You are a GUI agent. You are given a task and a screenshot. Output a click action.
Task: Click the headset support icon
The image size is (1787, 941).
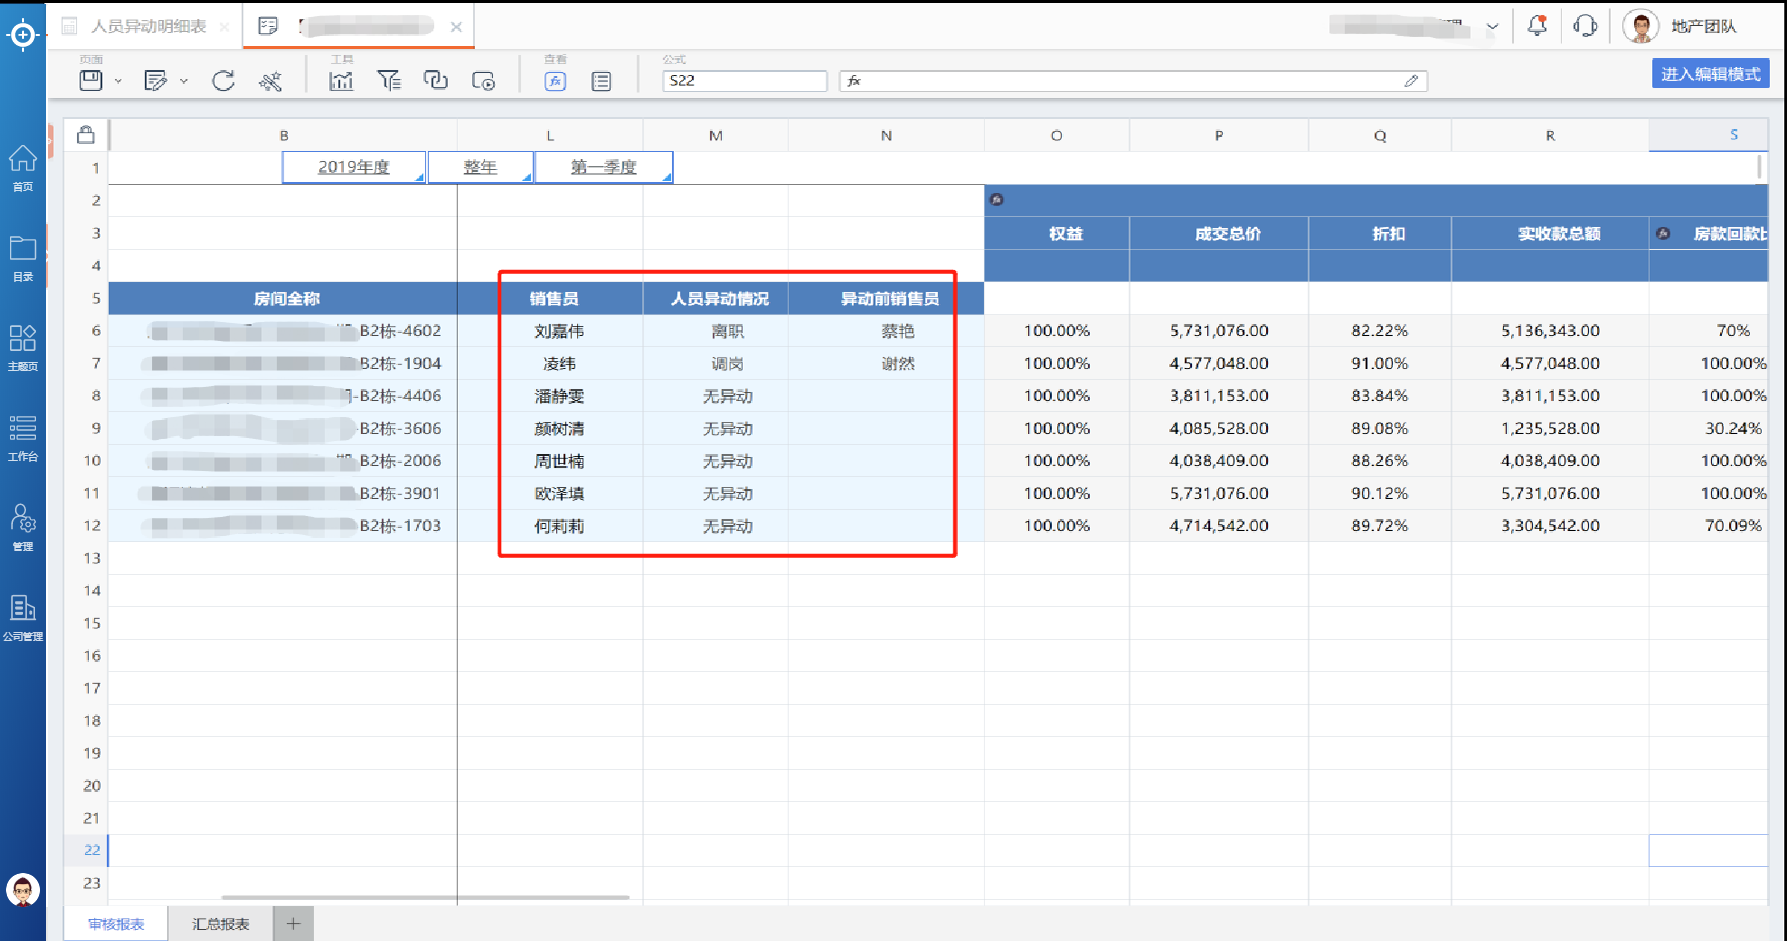pyautogui.click(x=1585, y=26)
